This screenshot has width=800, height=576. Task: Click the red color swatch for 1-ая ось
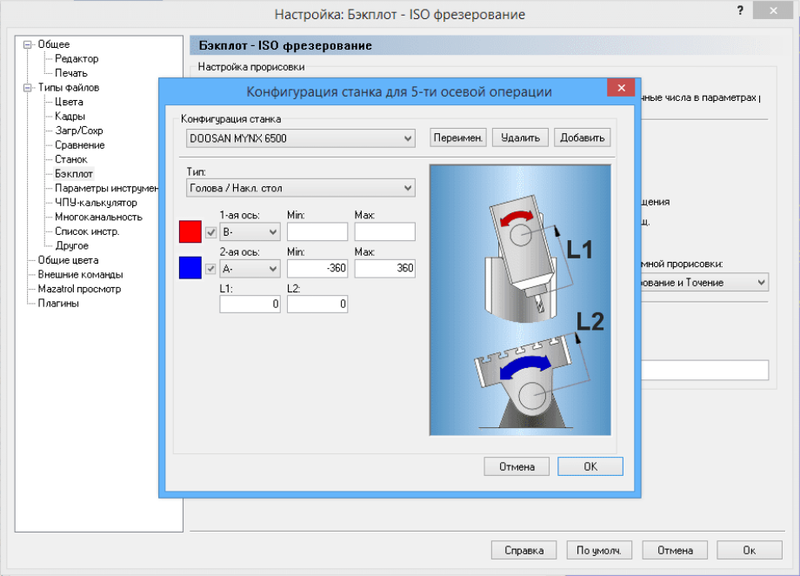190,232
